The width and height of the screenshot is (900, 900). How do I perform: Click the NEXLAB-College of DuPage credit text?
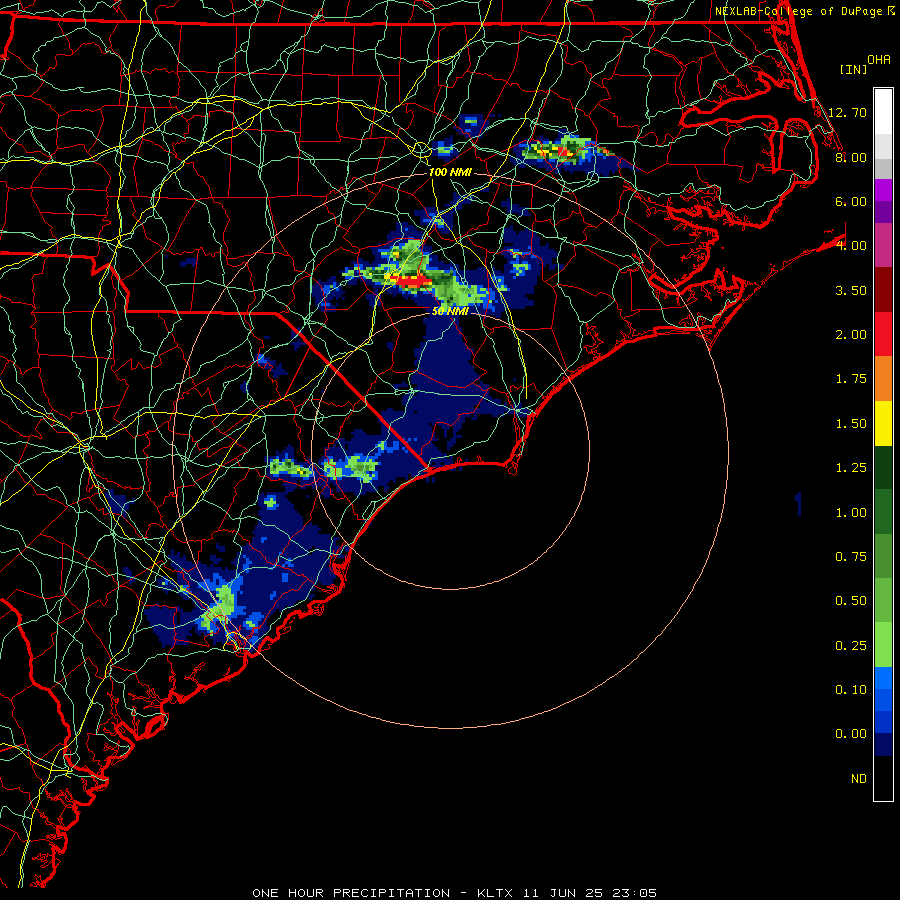point(799,11)
